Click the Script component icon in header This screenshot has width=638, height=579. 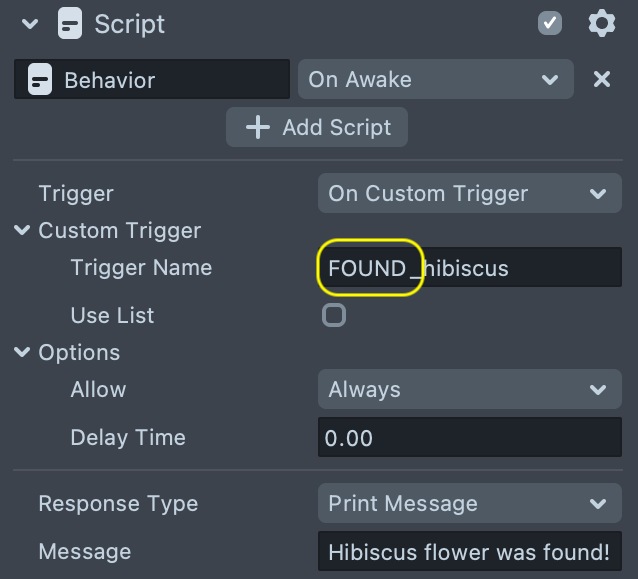(70, 23)
